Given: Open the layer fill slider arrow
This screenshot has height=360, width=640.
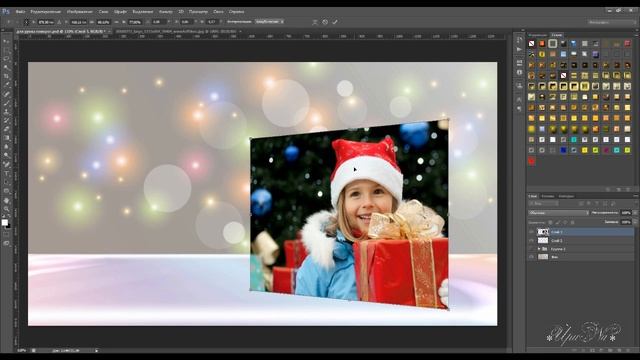Looking at the screenshot, I should point(635,222).
